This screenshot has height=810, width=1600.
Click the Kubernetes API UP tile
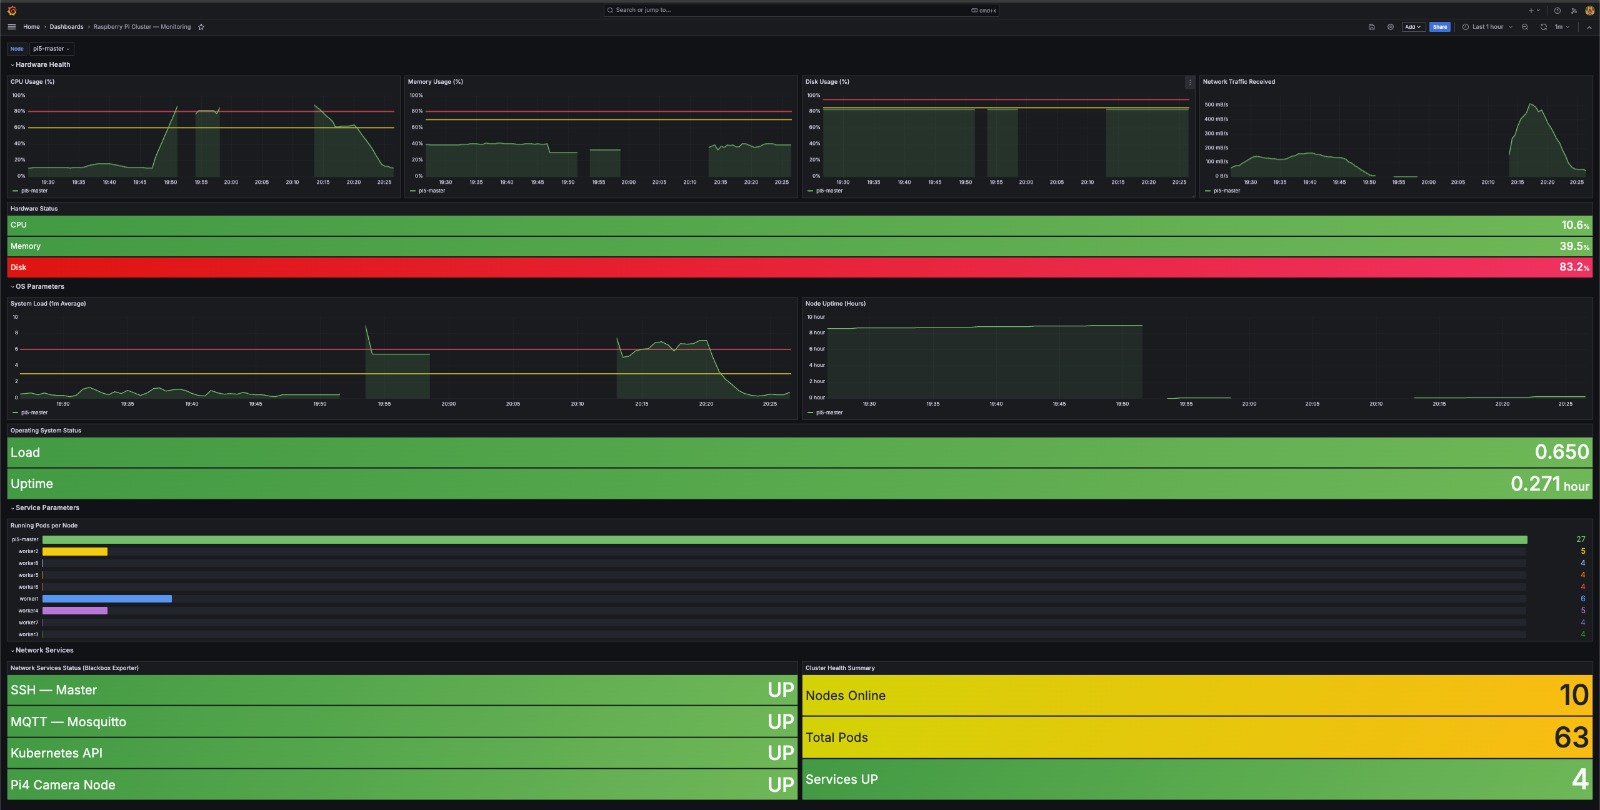click(x=402, y=753)
